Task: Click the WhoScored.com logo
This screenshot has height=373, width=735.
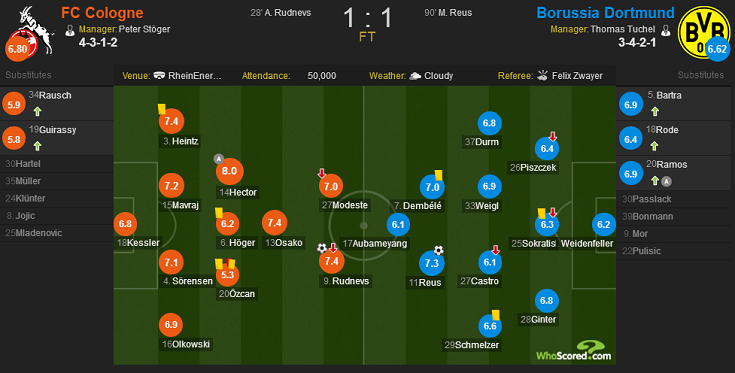Action: (x=574, y=351)
